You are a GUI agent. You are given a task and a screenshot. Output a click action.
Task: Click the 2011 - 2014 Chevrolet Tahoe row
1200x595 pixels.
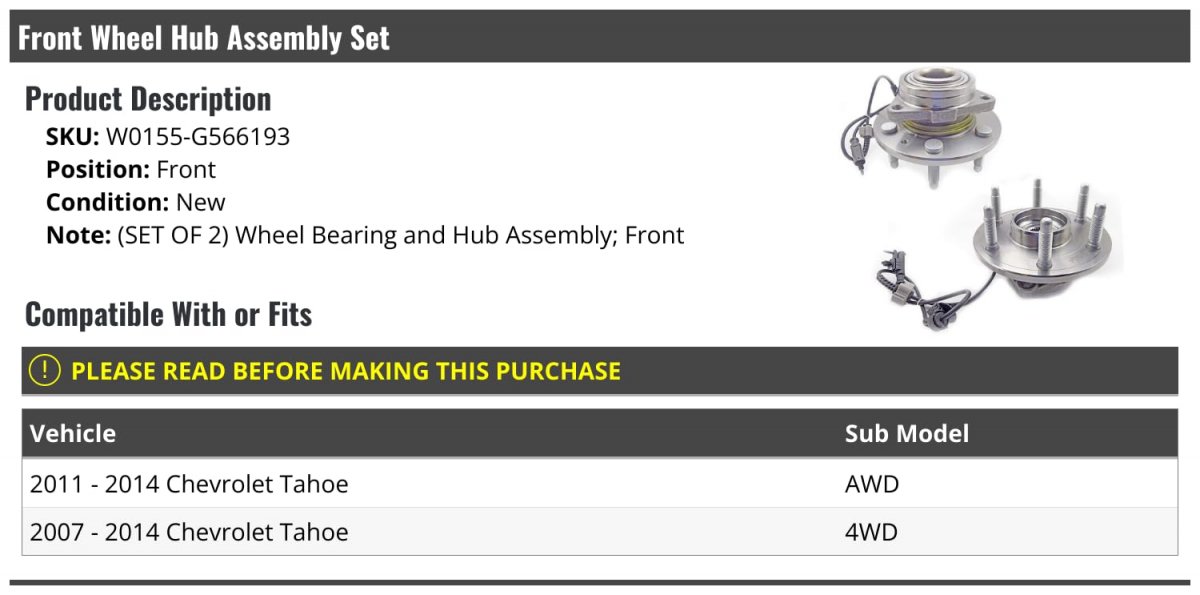189,485
